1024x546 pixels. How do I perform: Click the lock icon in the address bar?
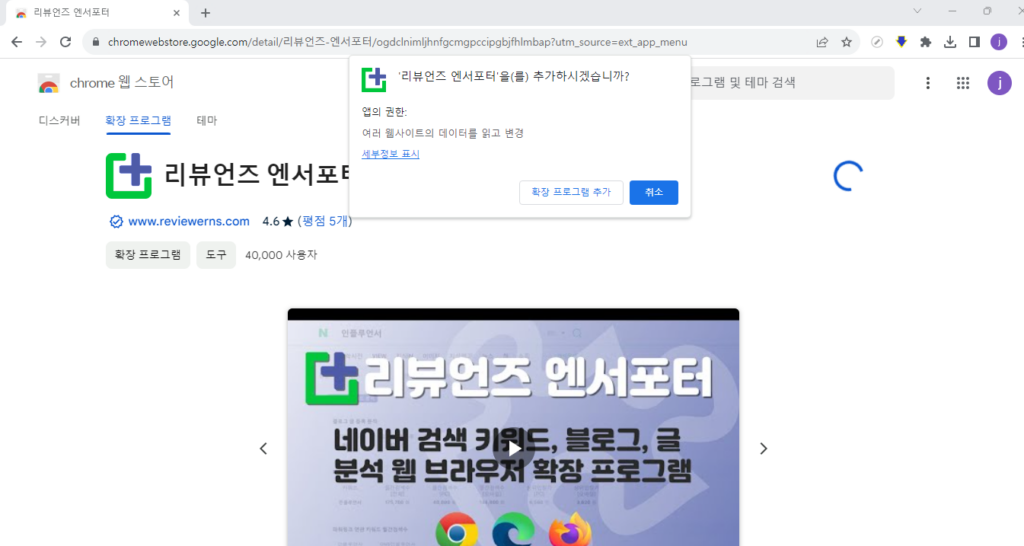pyautogui.click(x=96, y=42)
